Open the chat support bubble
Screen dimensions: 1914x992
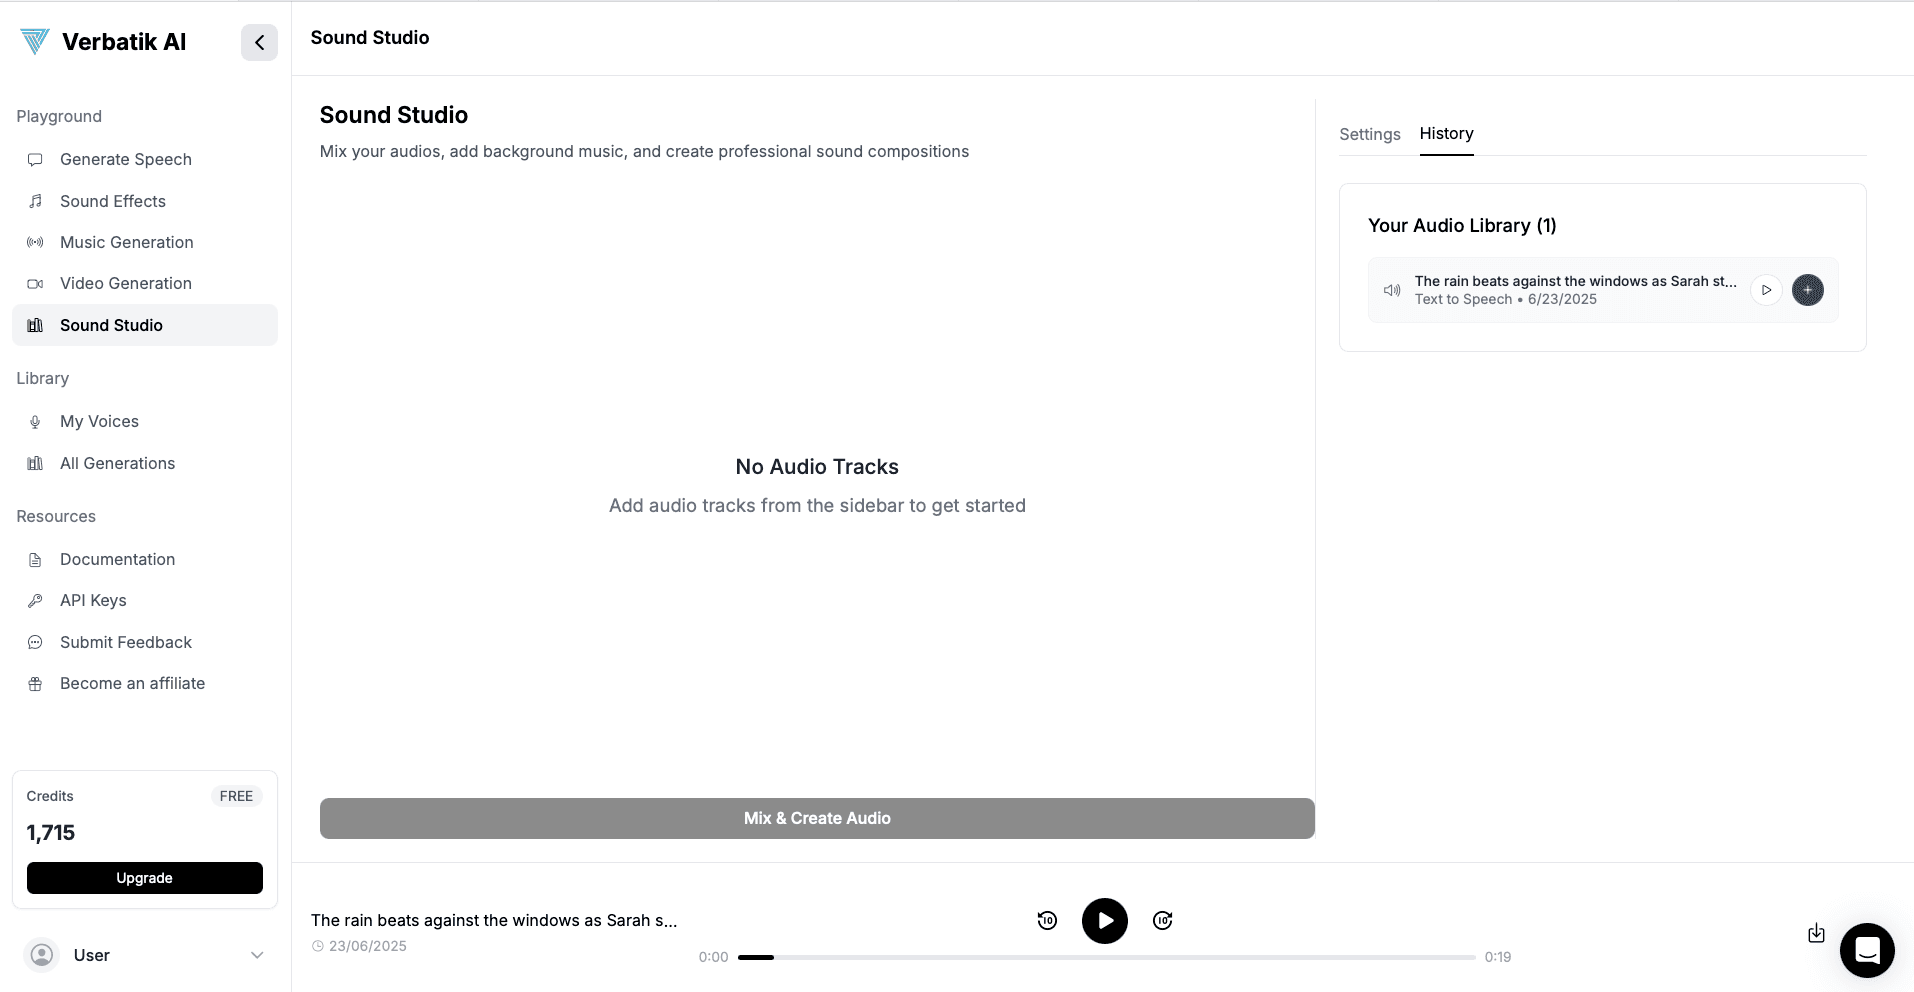click(x=1866, y=950)
